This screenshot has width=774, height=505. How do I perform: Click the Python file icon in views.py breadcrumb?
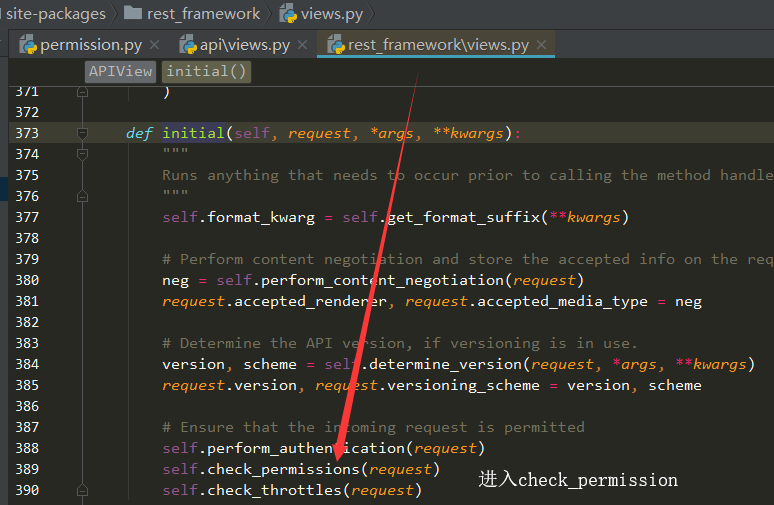pos(288,14)
